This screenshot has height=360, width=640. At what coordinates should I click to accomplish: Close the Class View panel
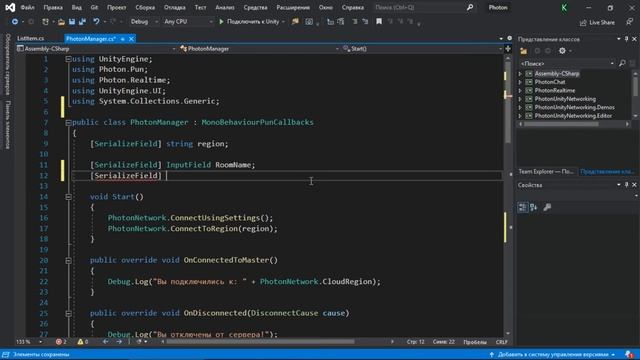(x=634, y=39)
